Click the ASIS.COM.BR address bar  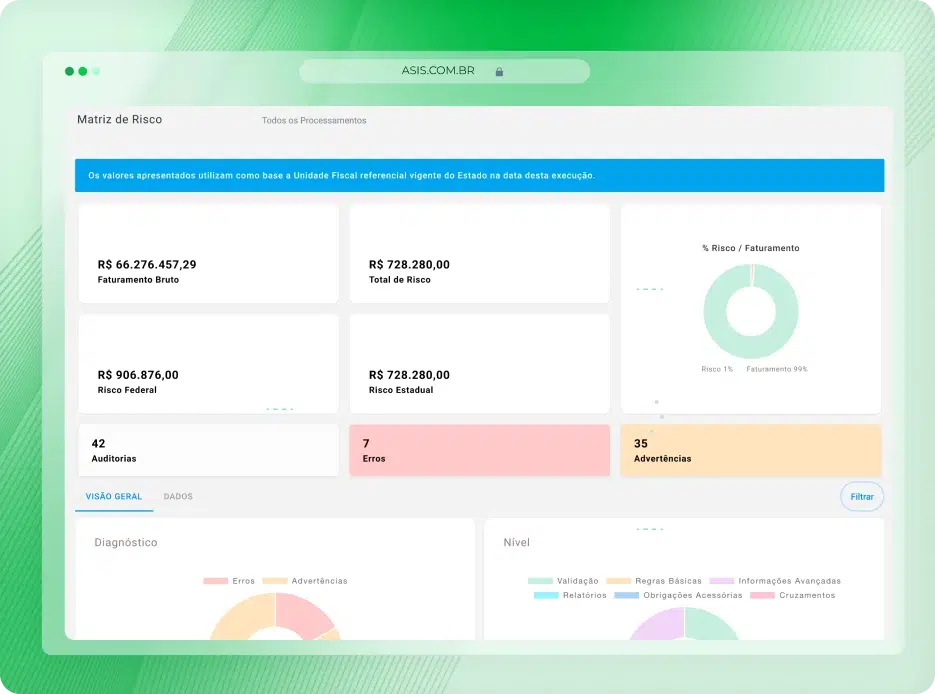point(444,71)
